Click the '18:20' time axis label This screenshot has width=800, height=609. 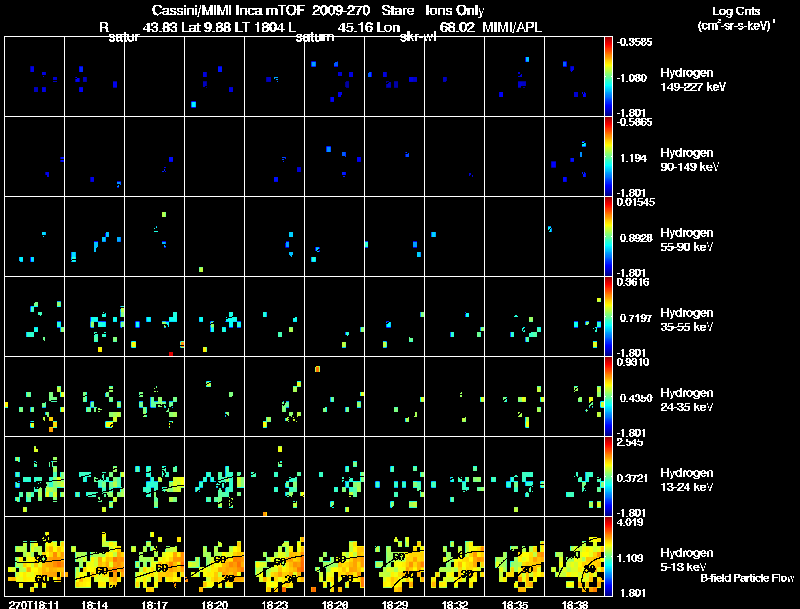215,604
